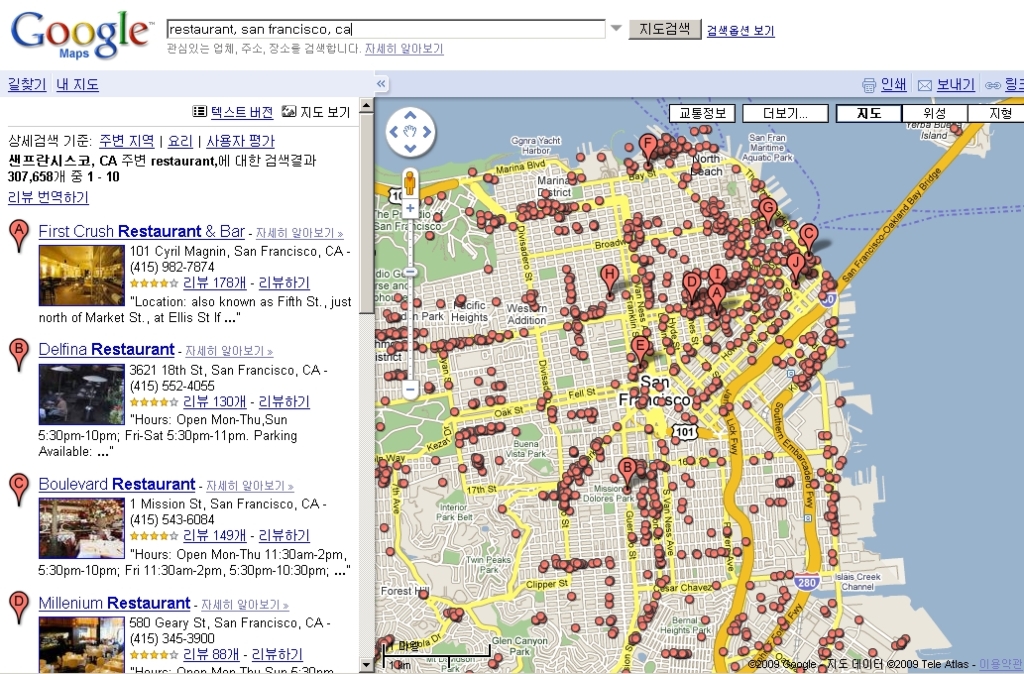Open Delfina restaurant photo thumbnail
Image resolution: width=1024 pixels, height=674 pixels.
82,394
